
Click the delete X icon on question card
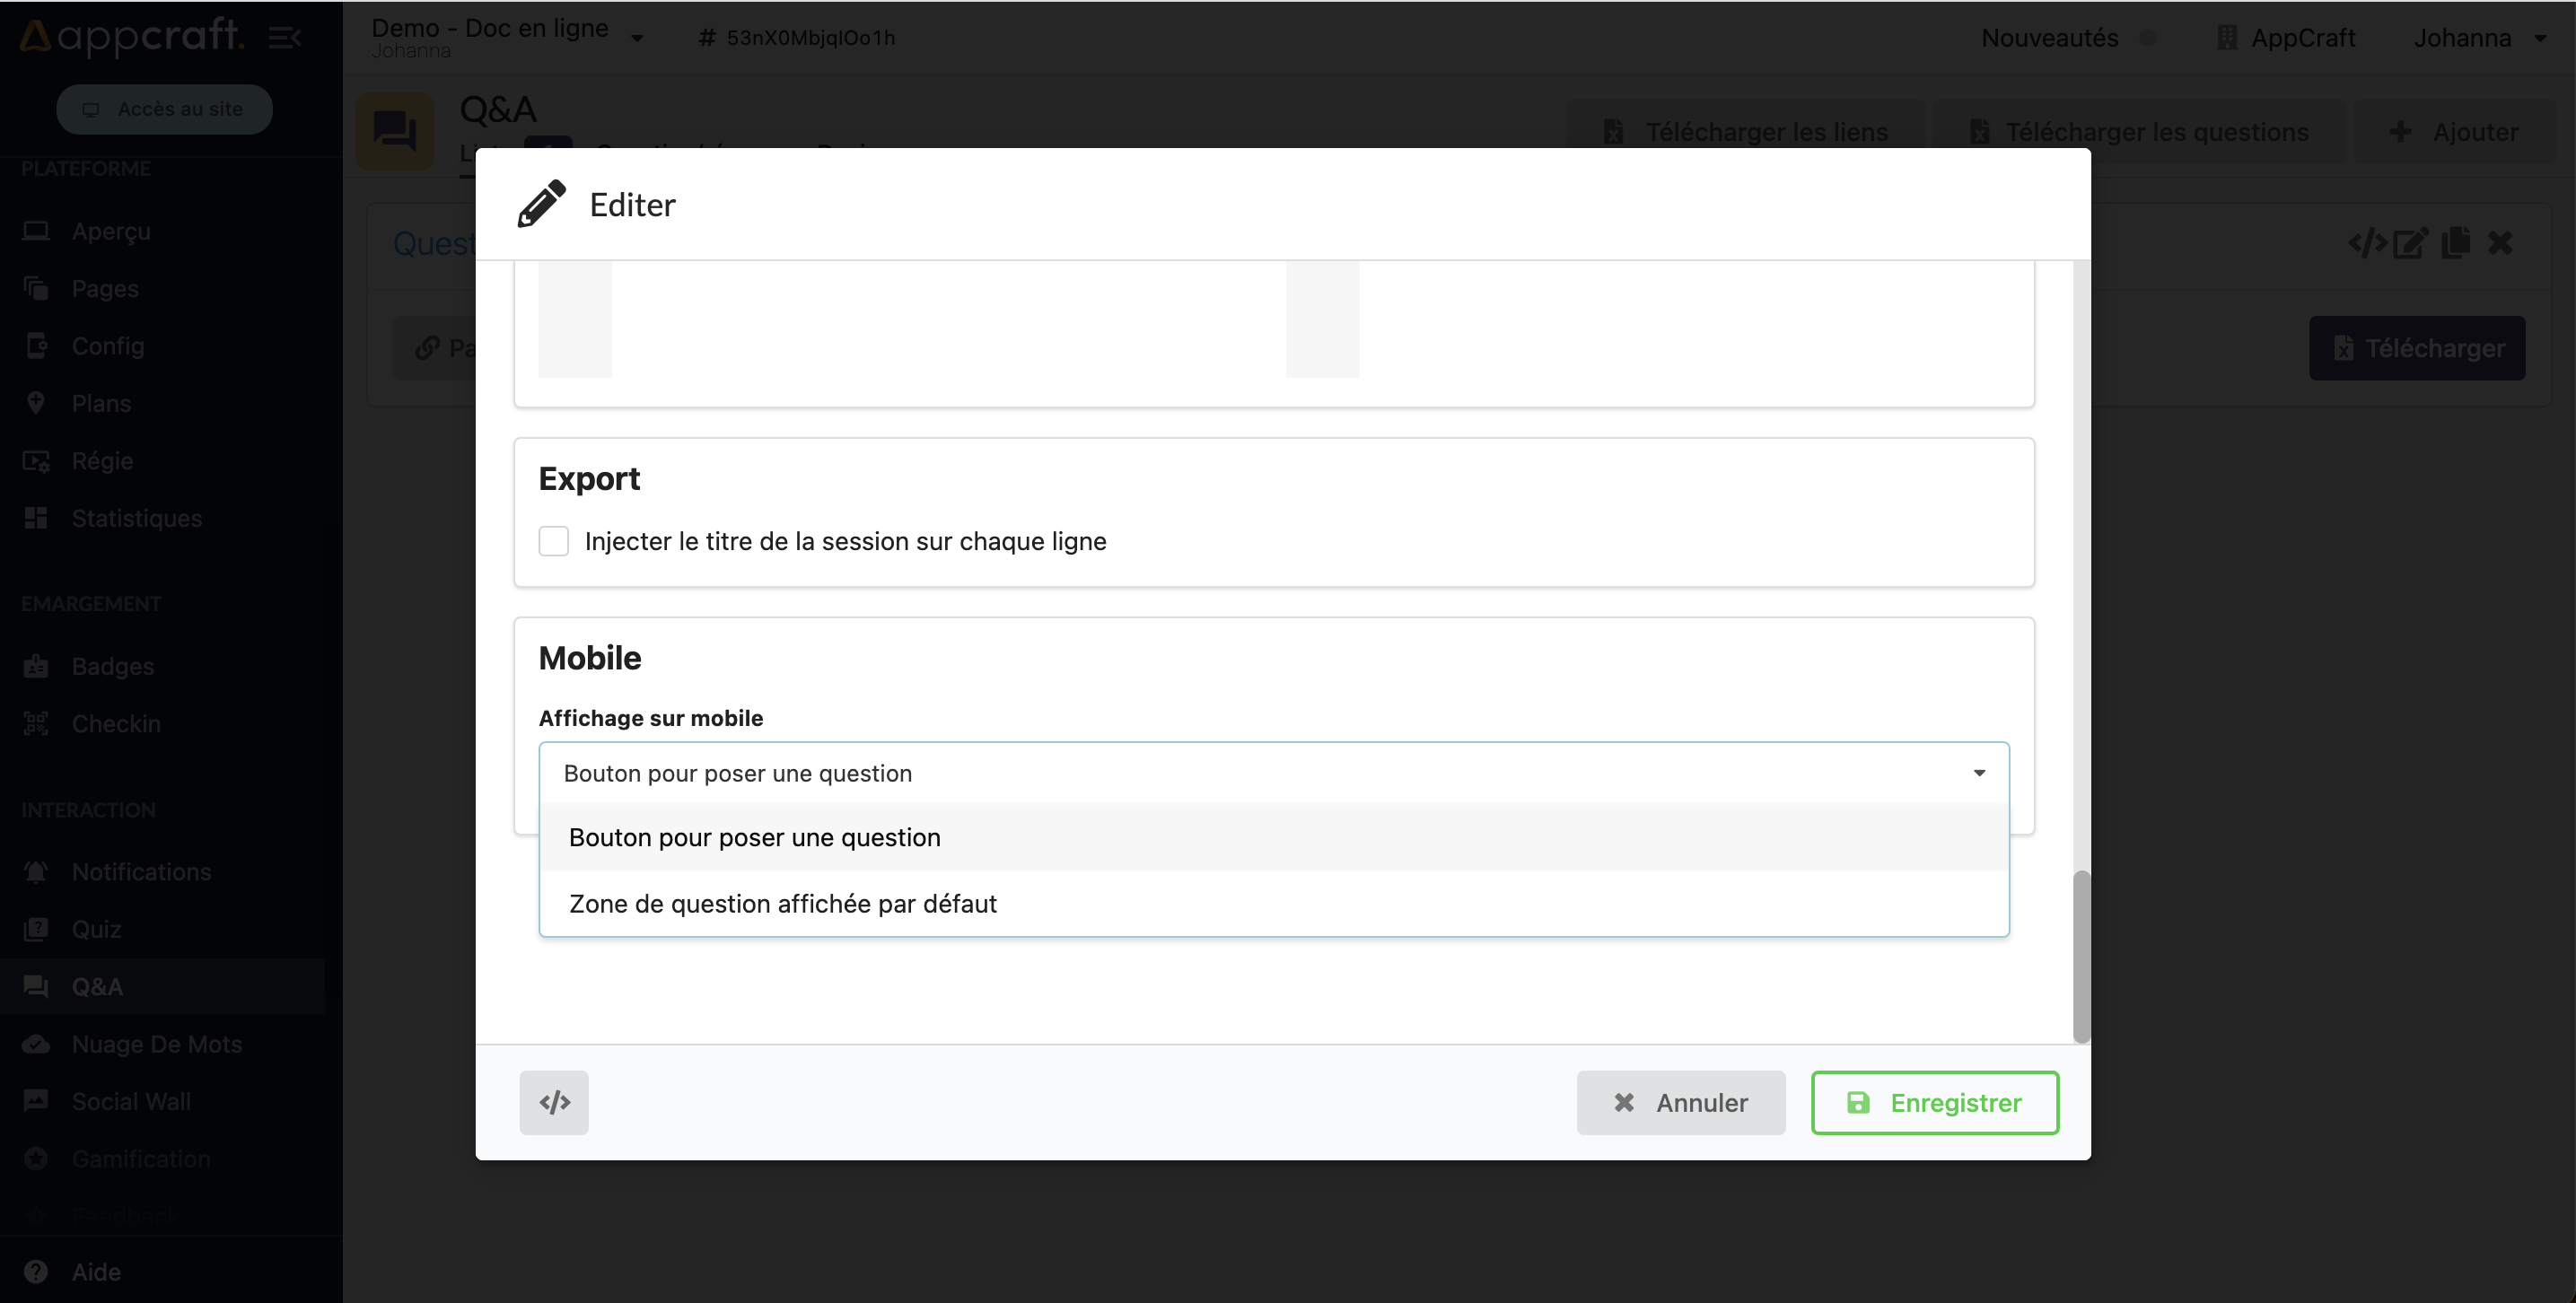point(2500,243)
